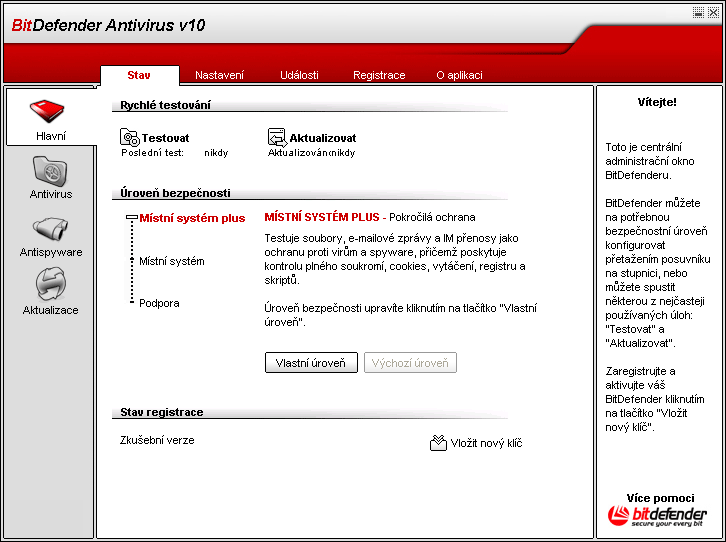Click the Více pomoci link
This screenshot has width=726, height=542.
660,498
